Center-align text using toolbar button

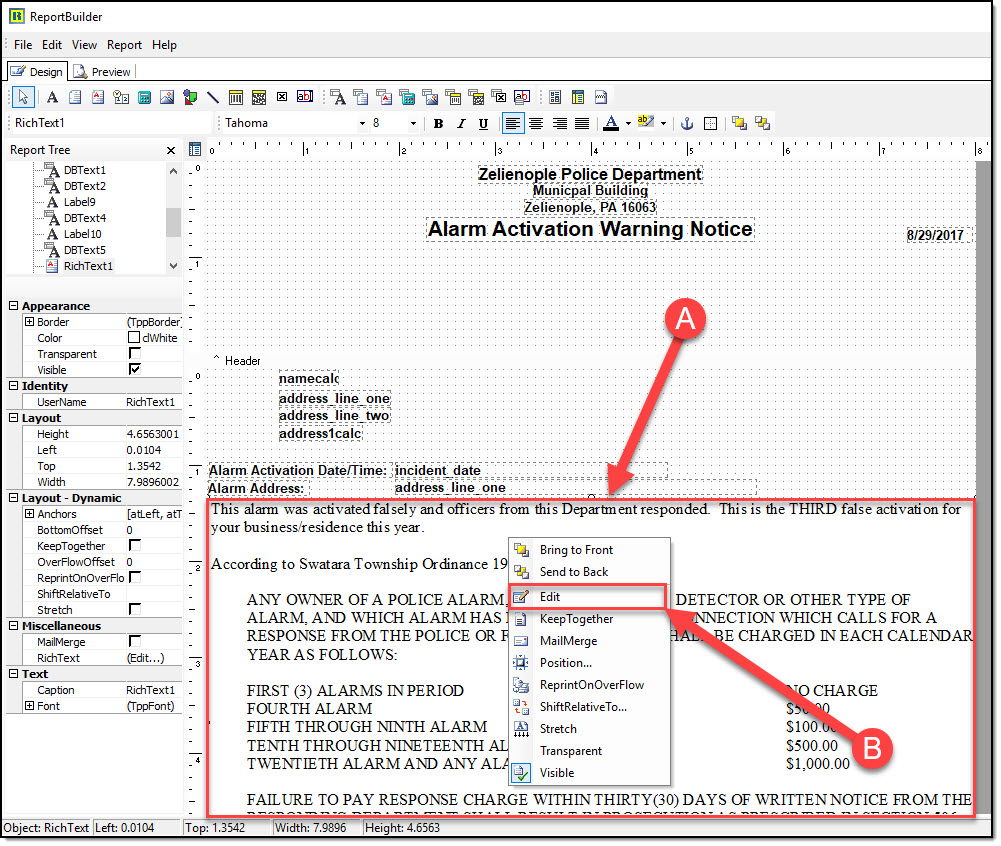pos(537,124)
